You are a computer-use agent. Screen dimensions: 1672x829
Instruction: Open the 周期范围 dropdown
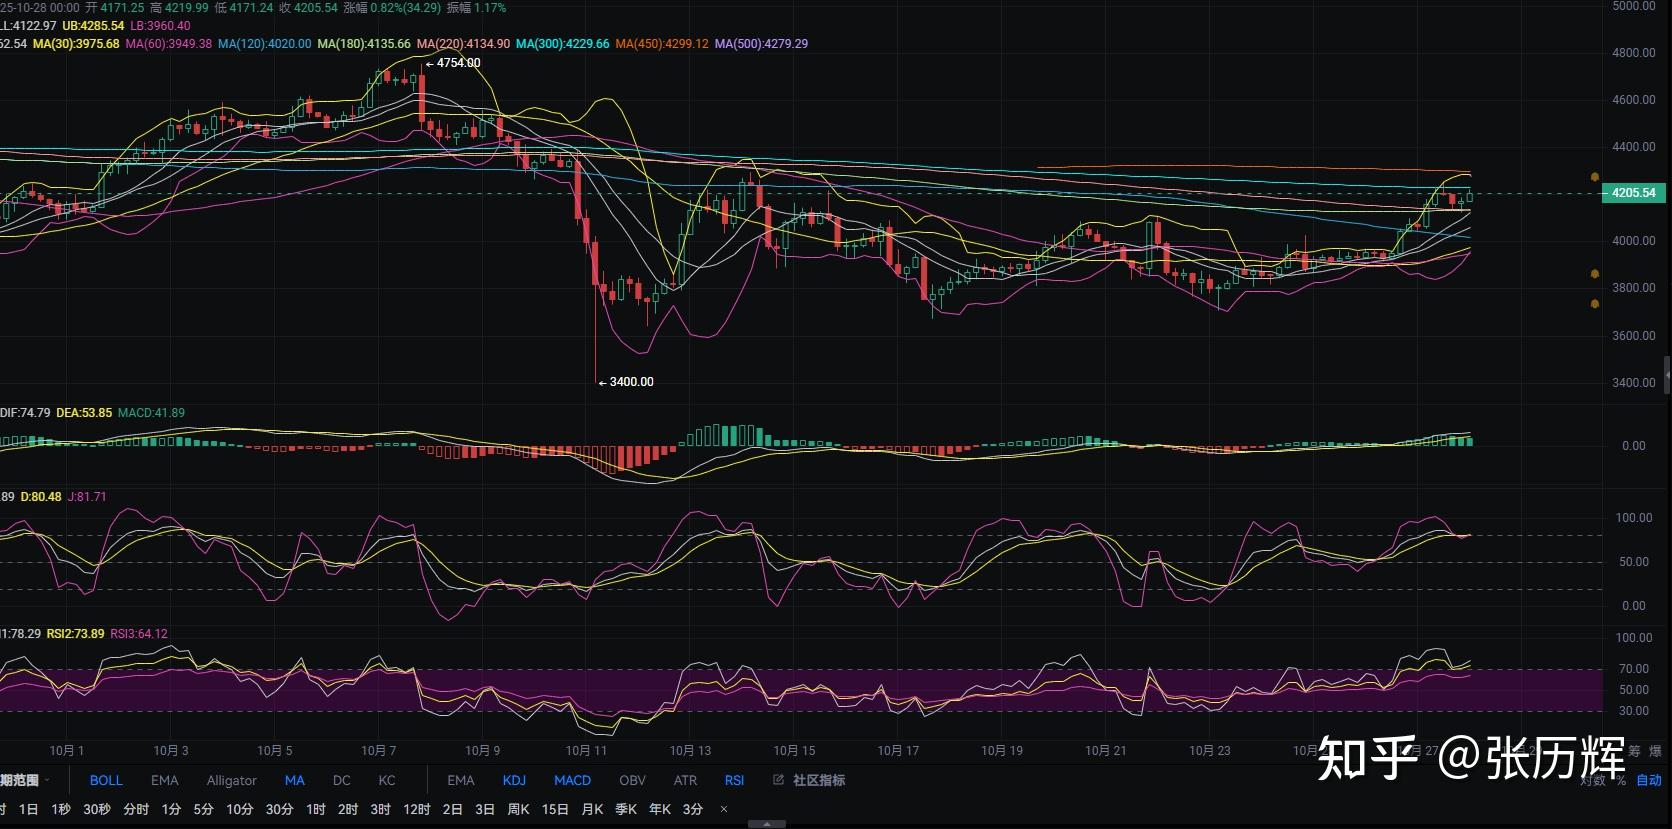[22, 780]
